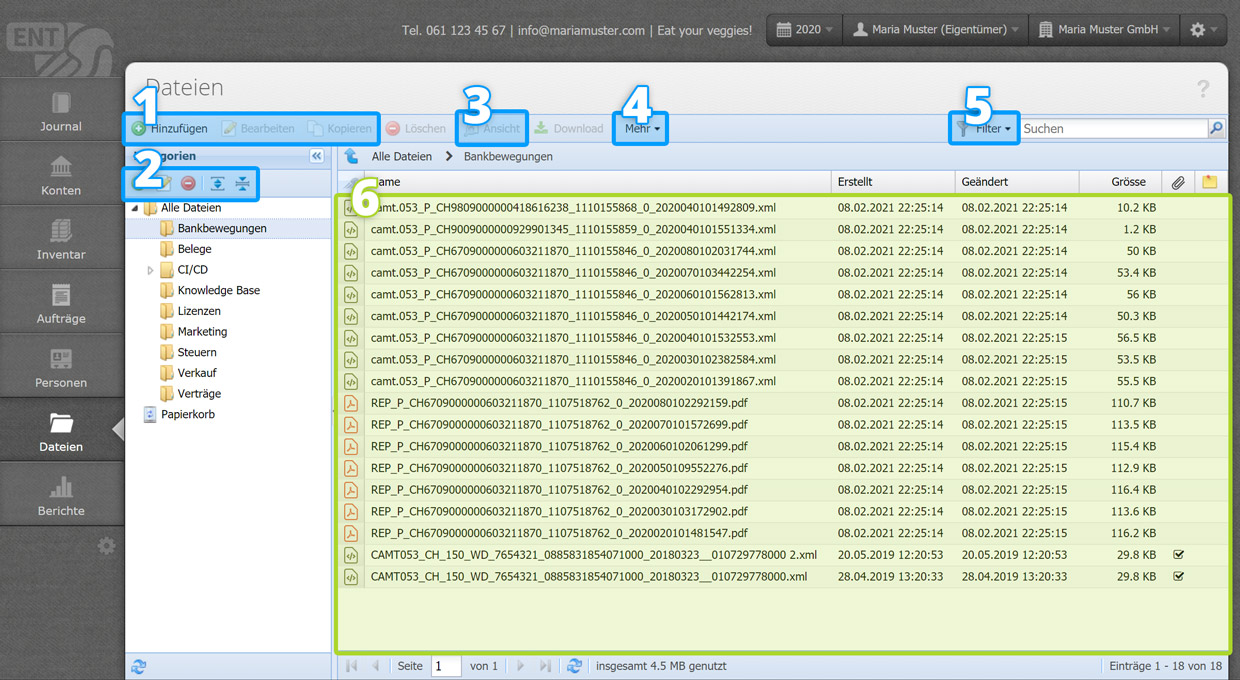Click the checkmark on CAMT053 ...778000.xml row
The height and width of the screenshot is (680, 1240).
[x=1178, y=577]
